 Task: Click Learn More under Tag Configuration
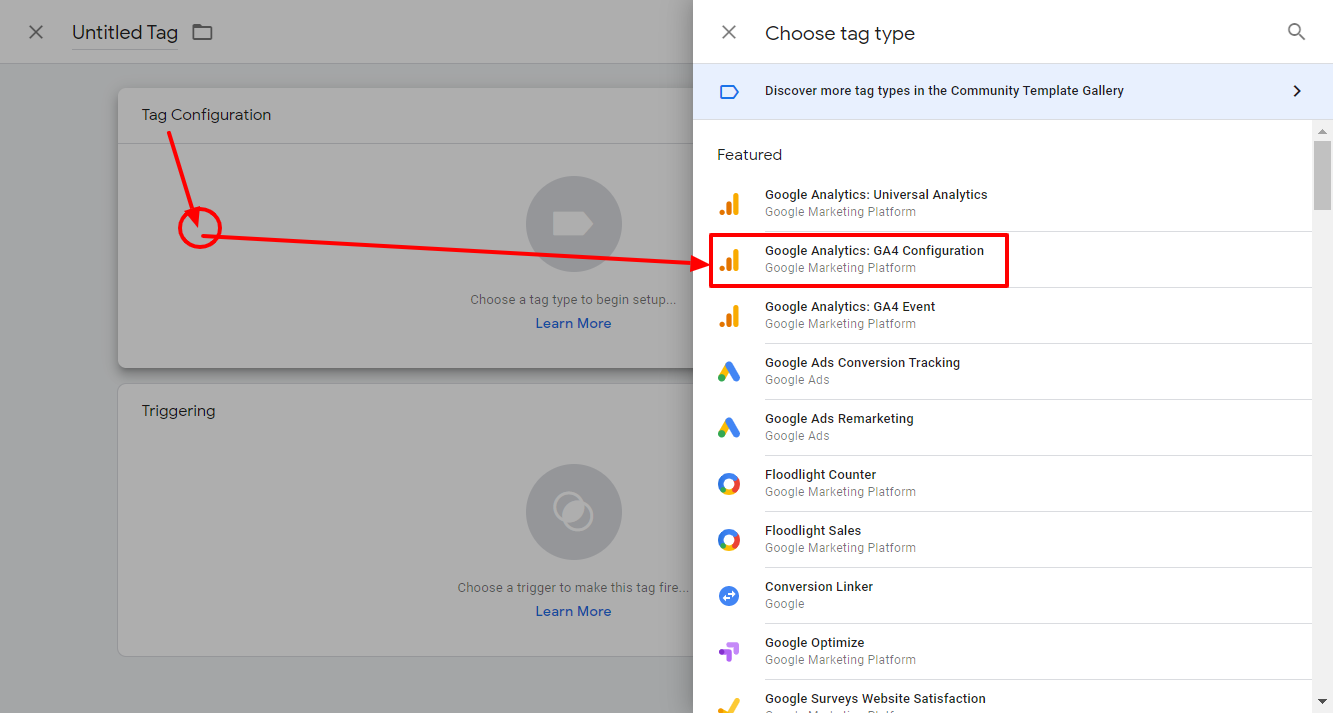573,323
